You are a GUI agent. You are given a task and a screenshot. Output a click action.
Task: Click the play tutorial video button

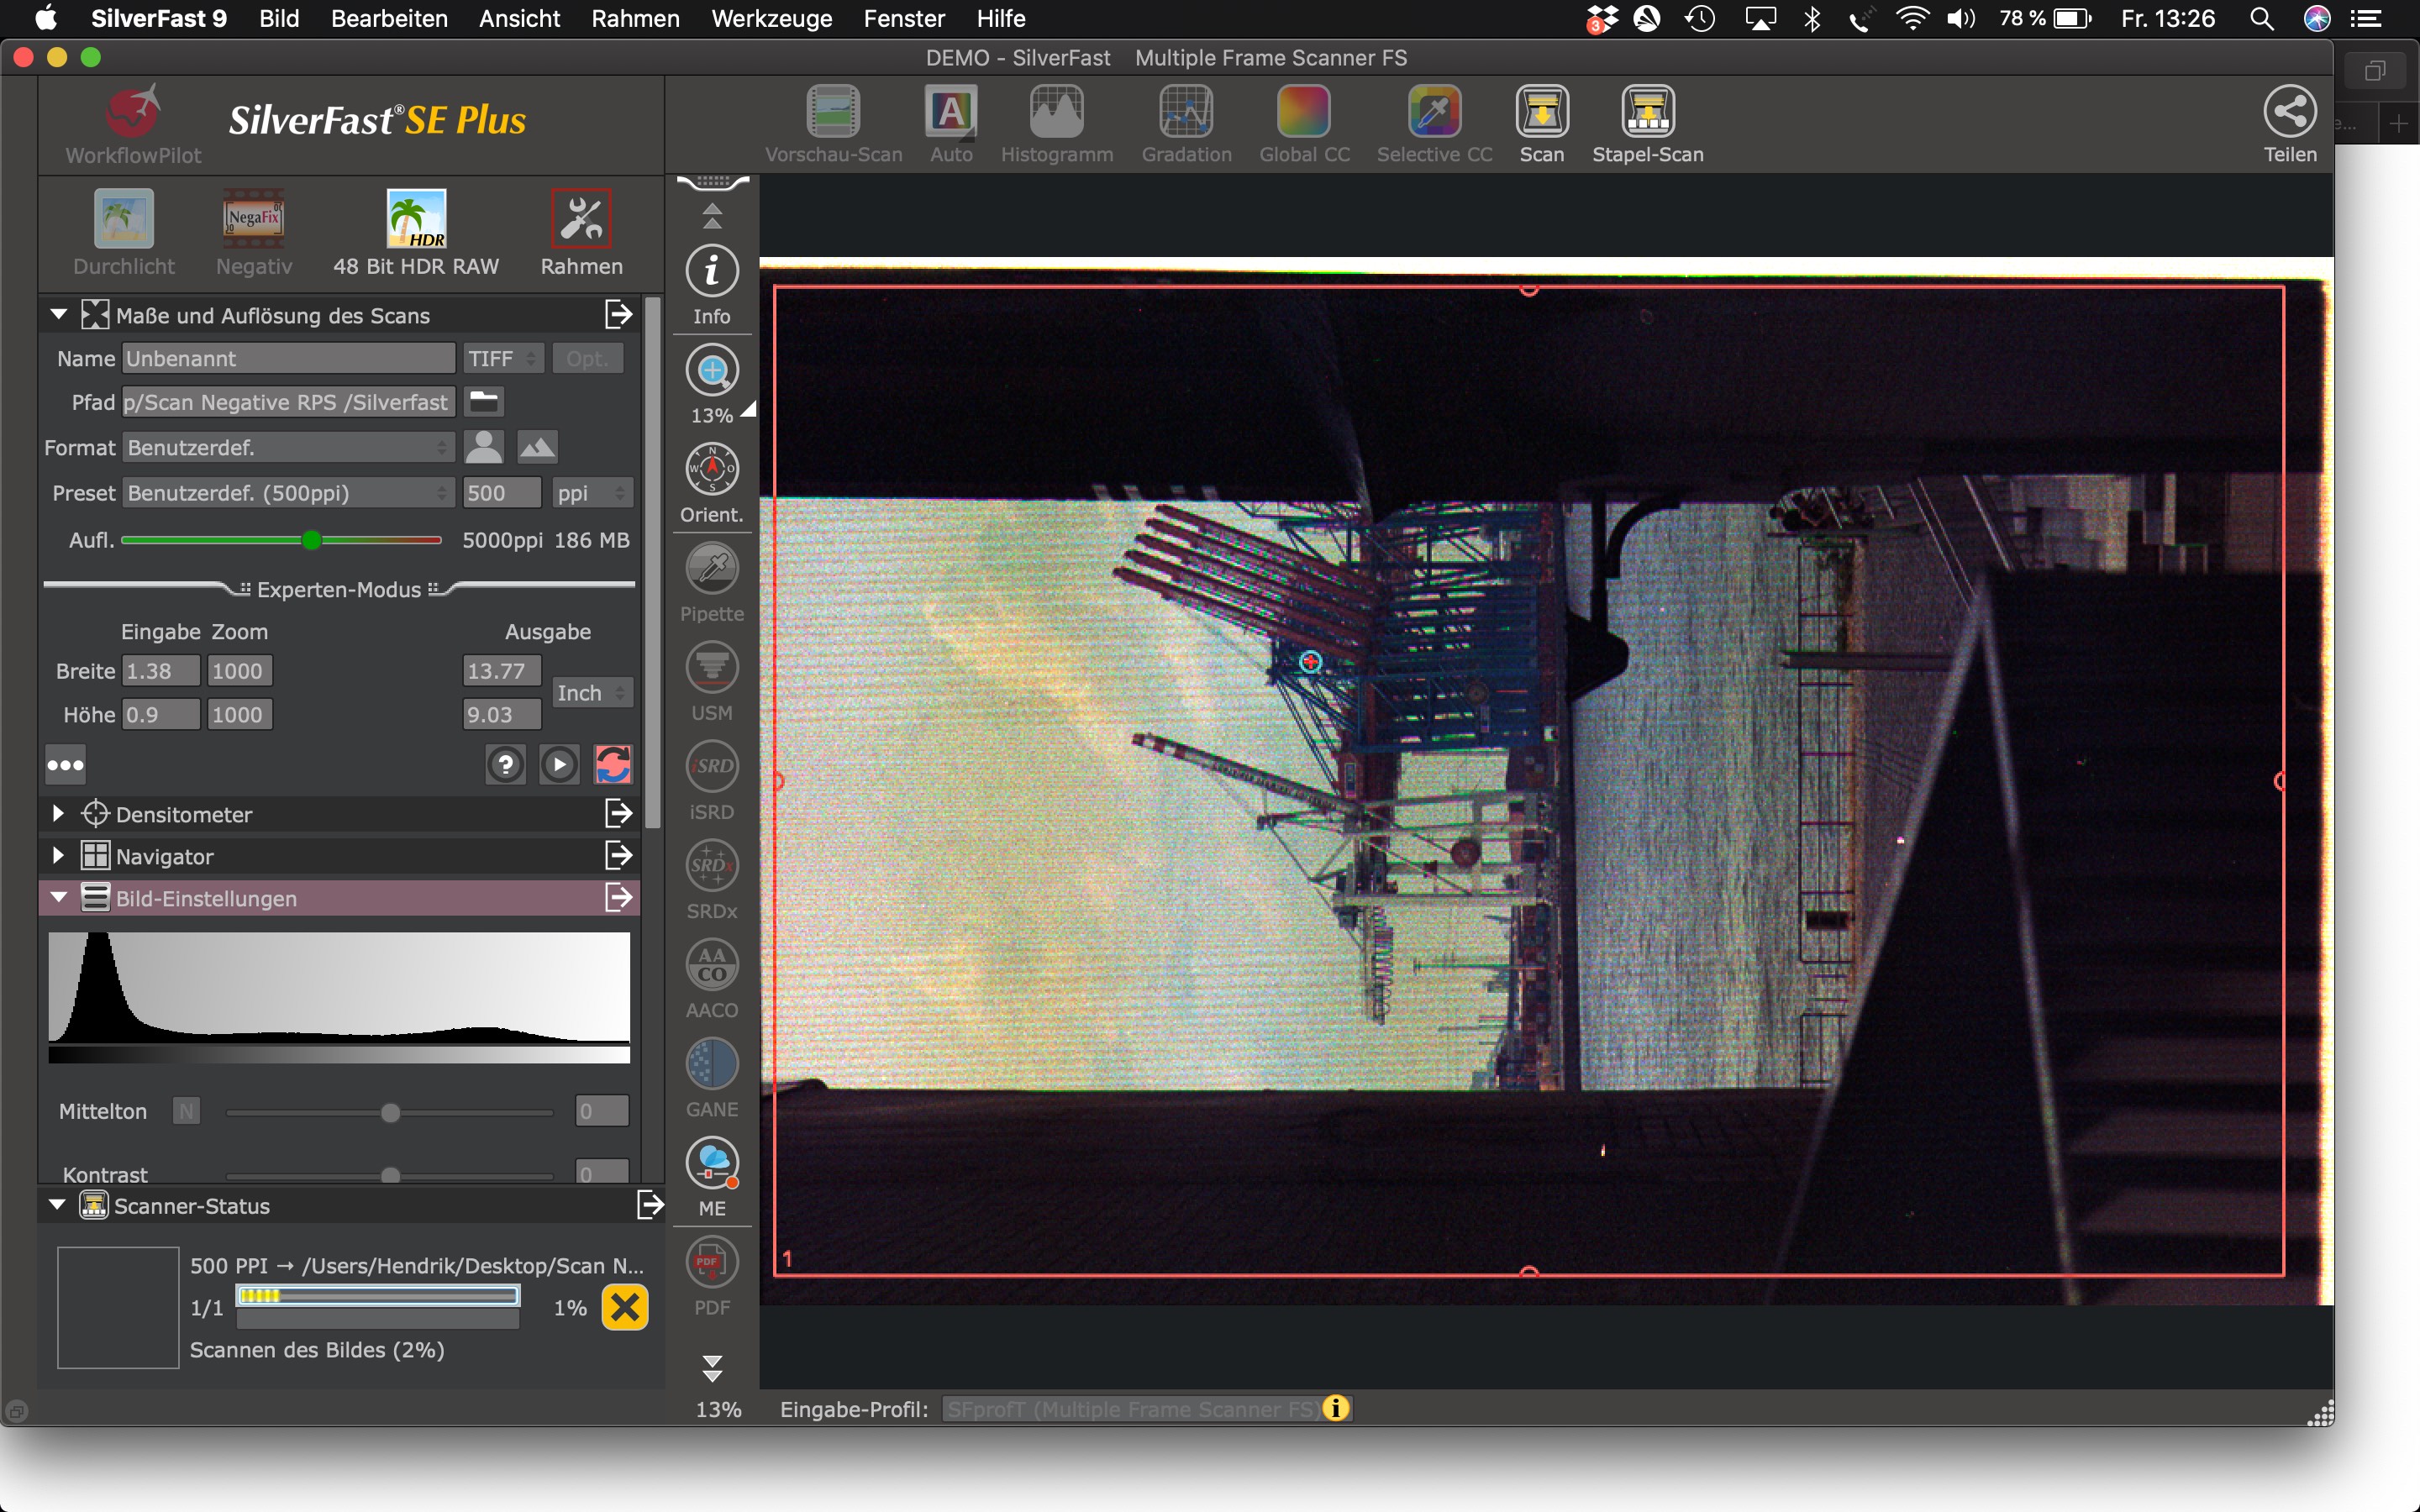point(559,765)
